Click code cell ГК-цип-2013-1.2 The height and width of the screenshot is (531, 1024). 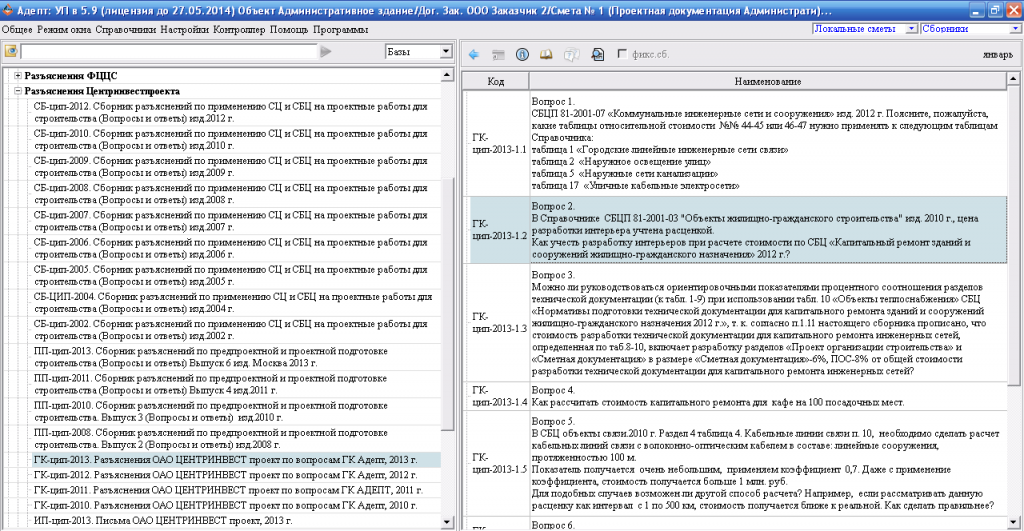tap(499, 230)
